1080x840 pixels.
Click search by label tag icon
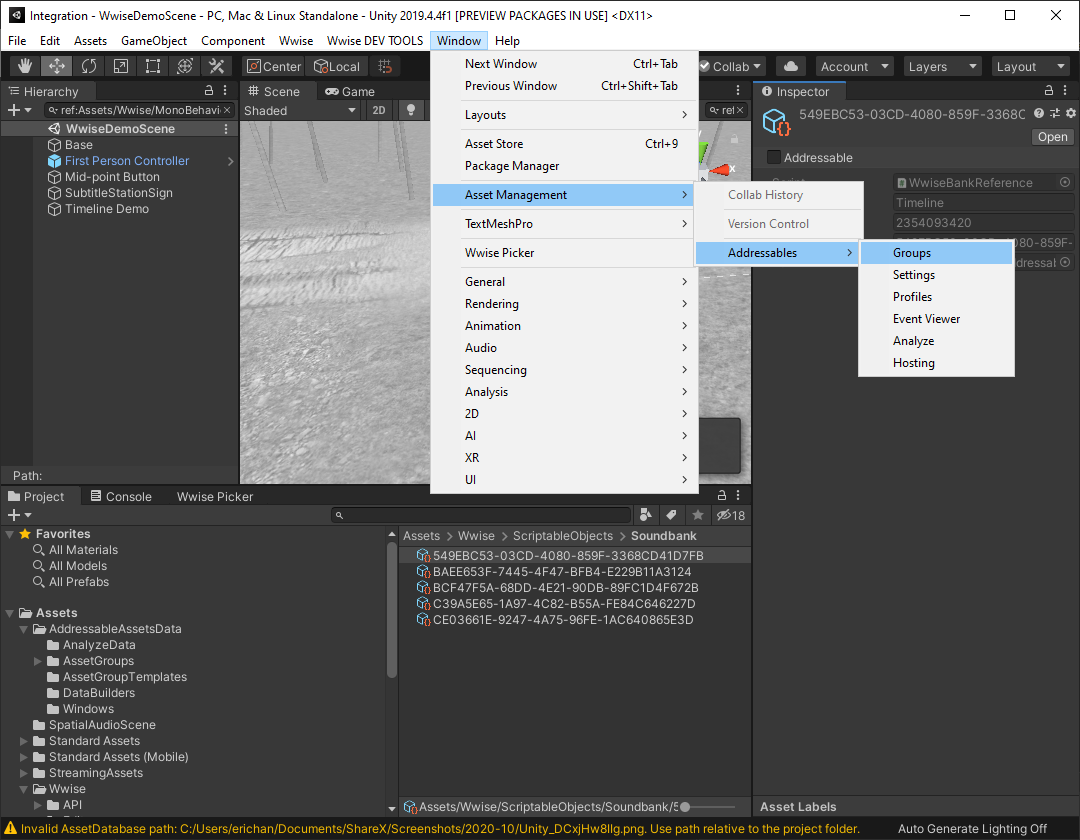pos(671,515)
